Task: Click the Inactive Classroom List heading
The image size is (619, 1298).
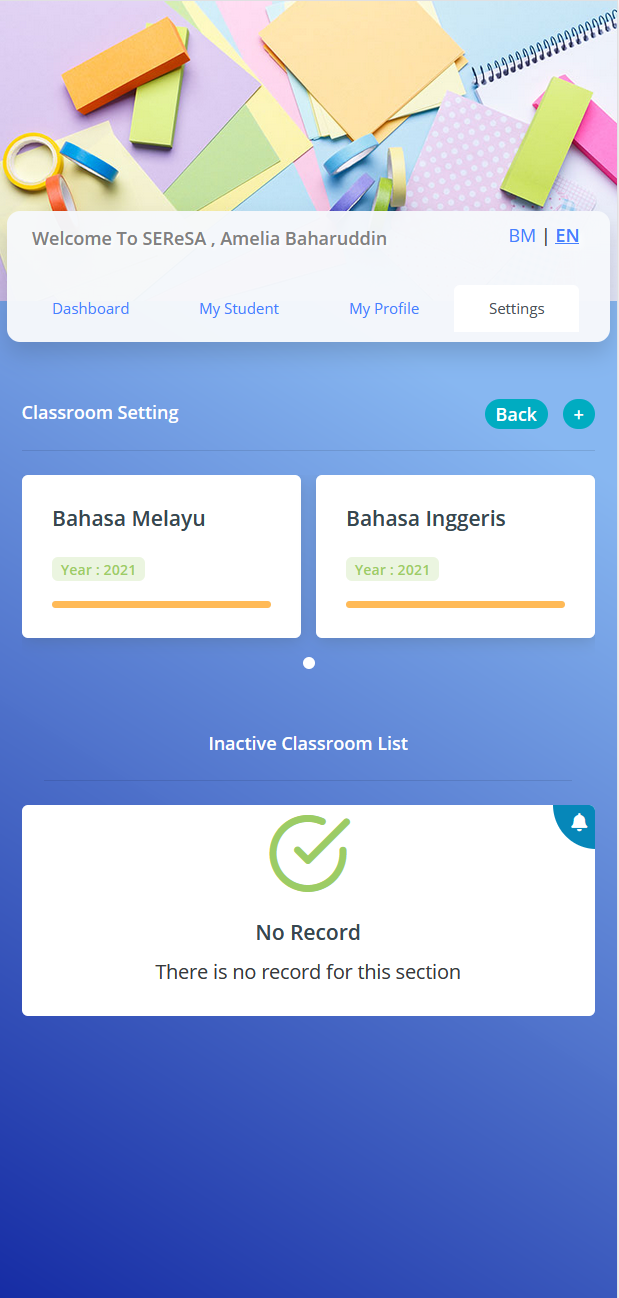Action: [308, 744]
